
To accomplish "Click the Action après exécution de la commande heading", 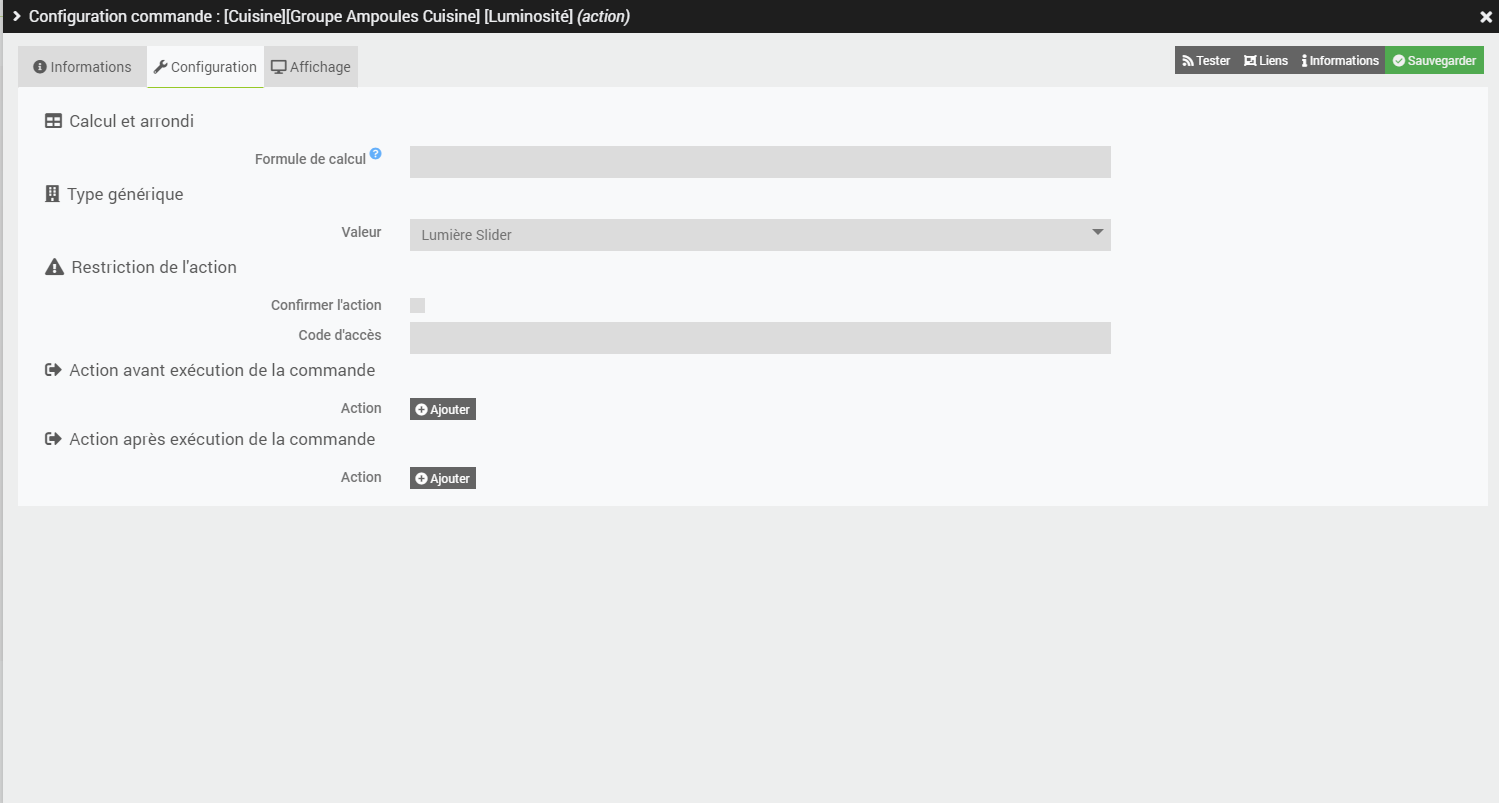I will [222, 439].
